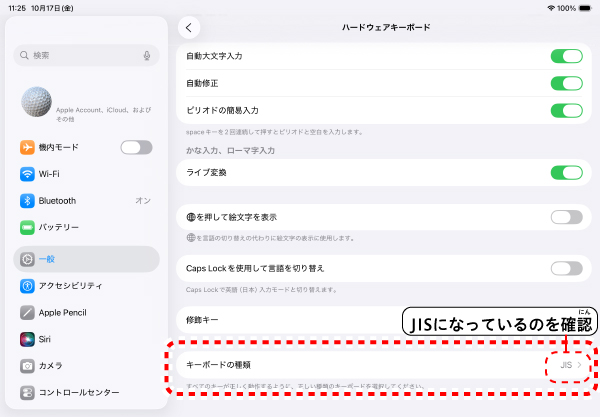Open 修飾キー modifier keys row

coord(290,319)
